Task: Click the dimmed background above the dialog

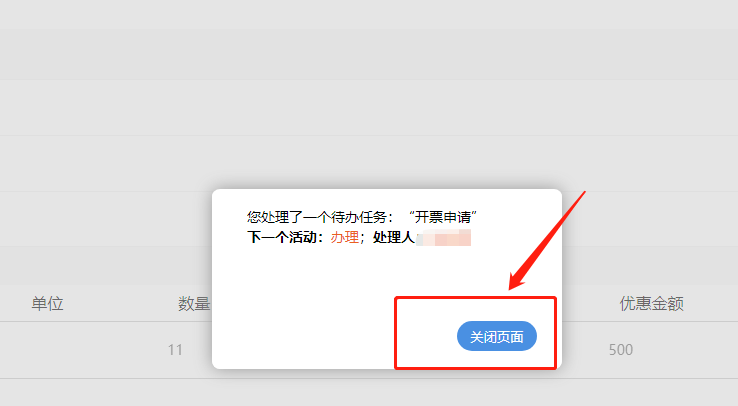Action: (x=369, y=94)
